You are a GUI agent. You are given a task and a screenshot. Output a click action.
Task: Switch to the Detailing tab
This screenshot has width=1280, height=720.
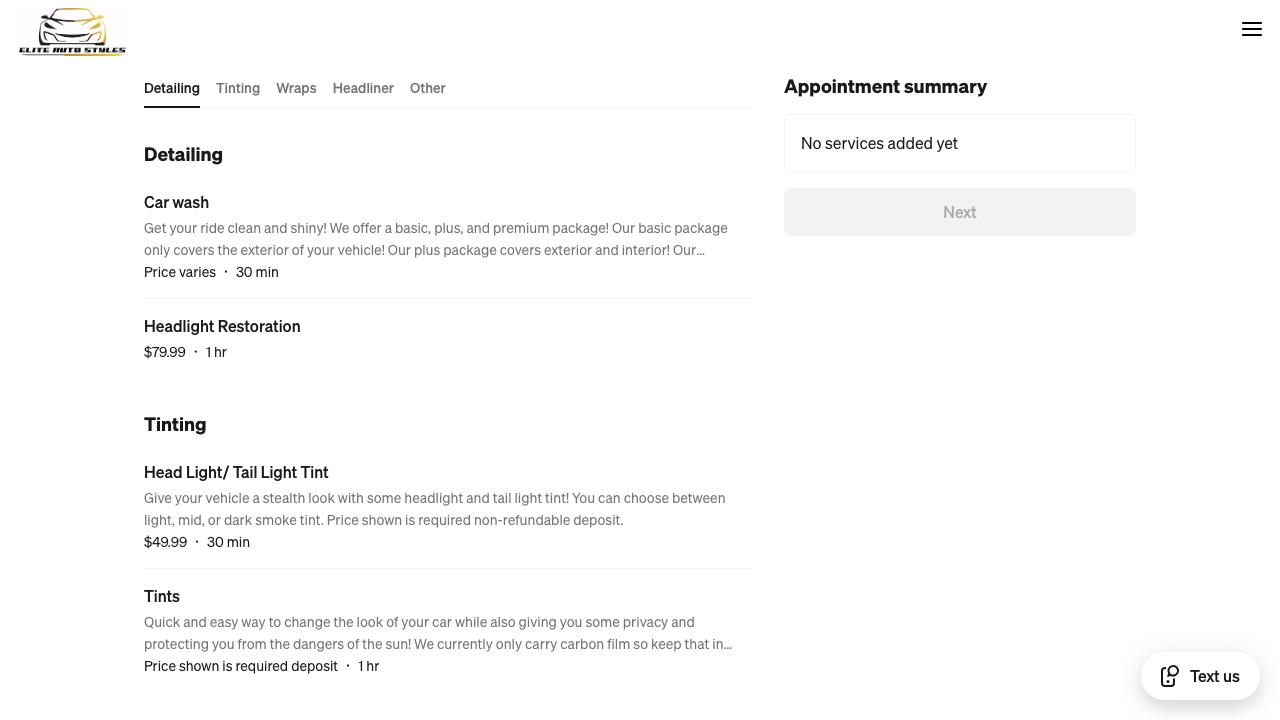point(172,88)
